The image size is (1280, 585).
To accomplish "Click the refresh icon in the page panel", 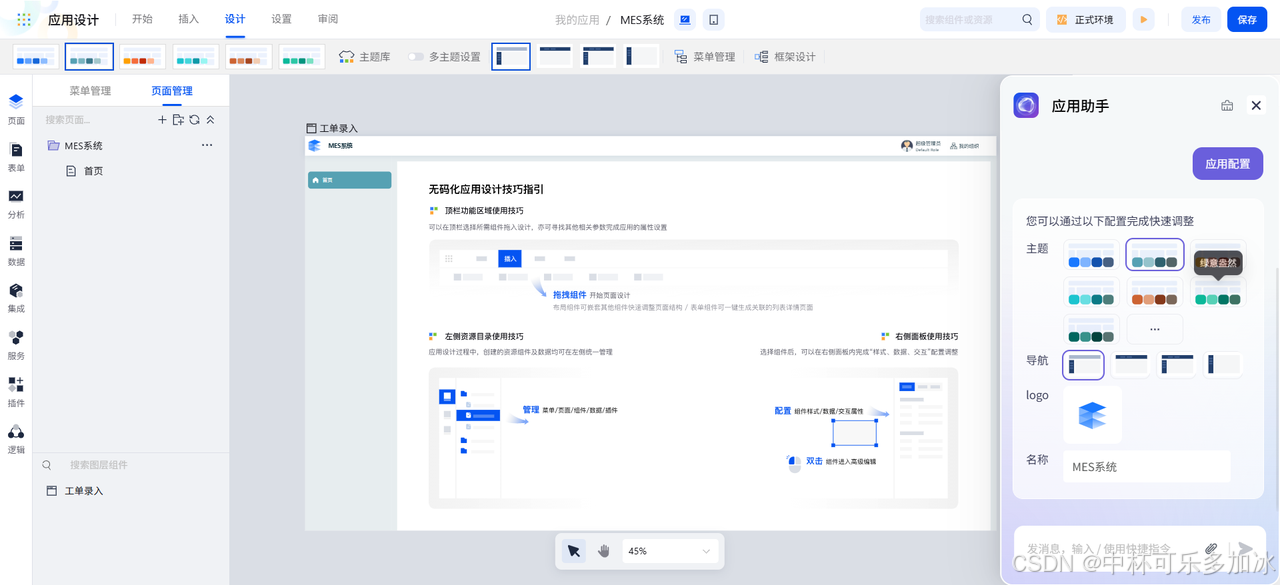I will pos(193,120).
